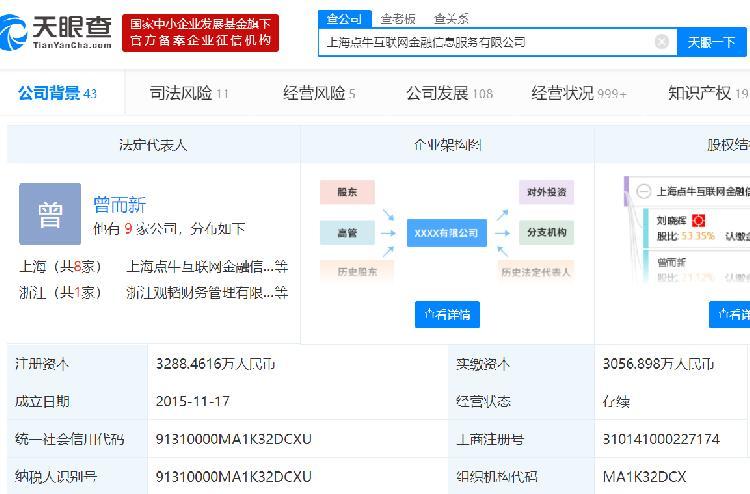Screen dimensions: 750x494
Task: Select the 查关系 search tab
Action: (x=451, y=19)
